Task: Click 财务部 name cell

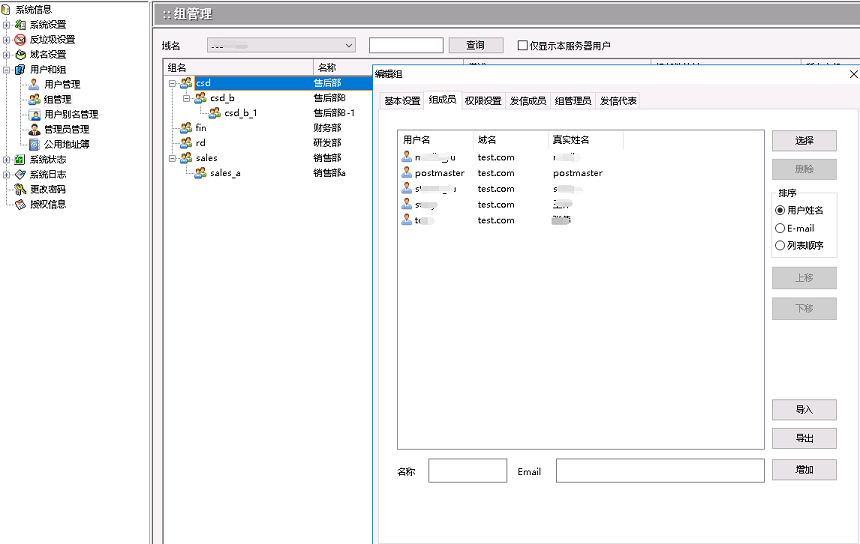Action: click(x=327, y=128)
